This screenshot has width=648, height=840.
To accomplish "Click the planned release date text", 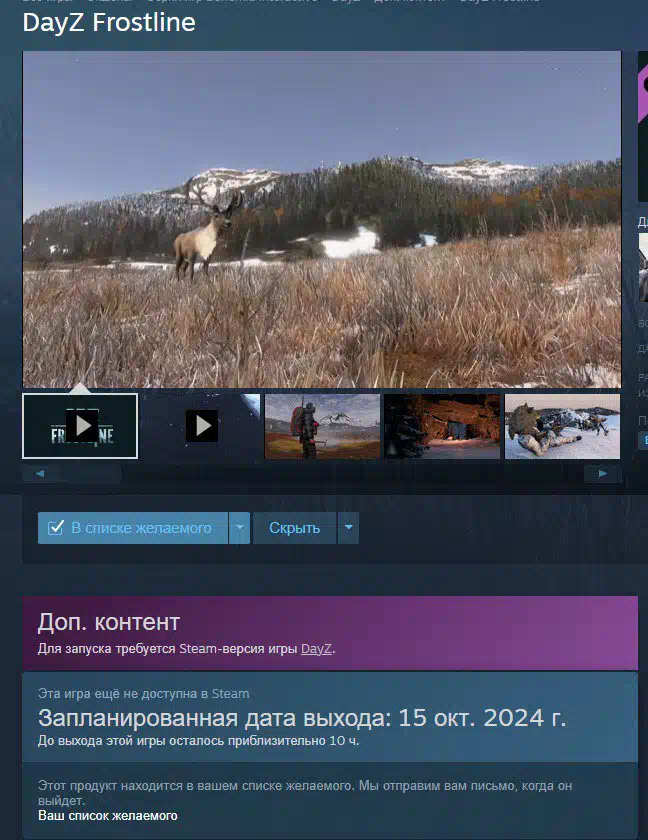I will click(x=302, y=718).
